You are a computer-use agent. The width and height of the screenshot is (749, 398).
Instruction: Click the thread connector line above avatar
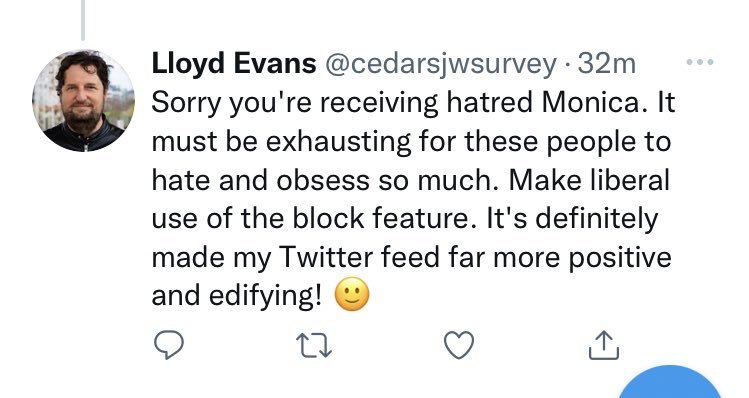pos(83,20)
